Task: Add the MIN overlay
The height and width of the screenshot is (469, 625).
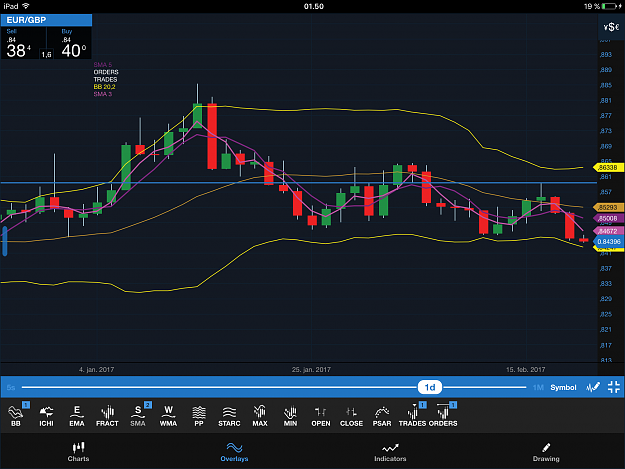Action: [290, 416]
